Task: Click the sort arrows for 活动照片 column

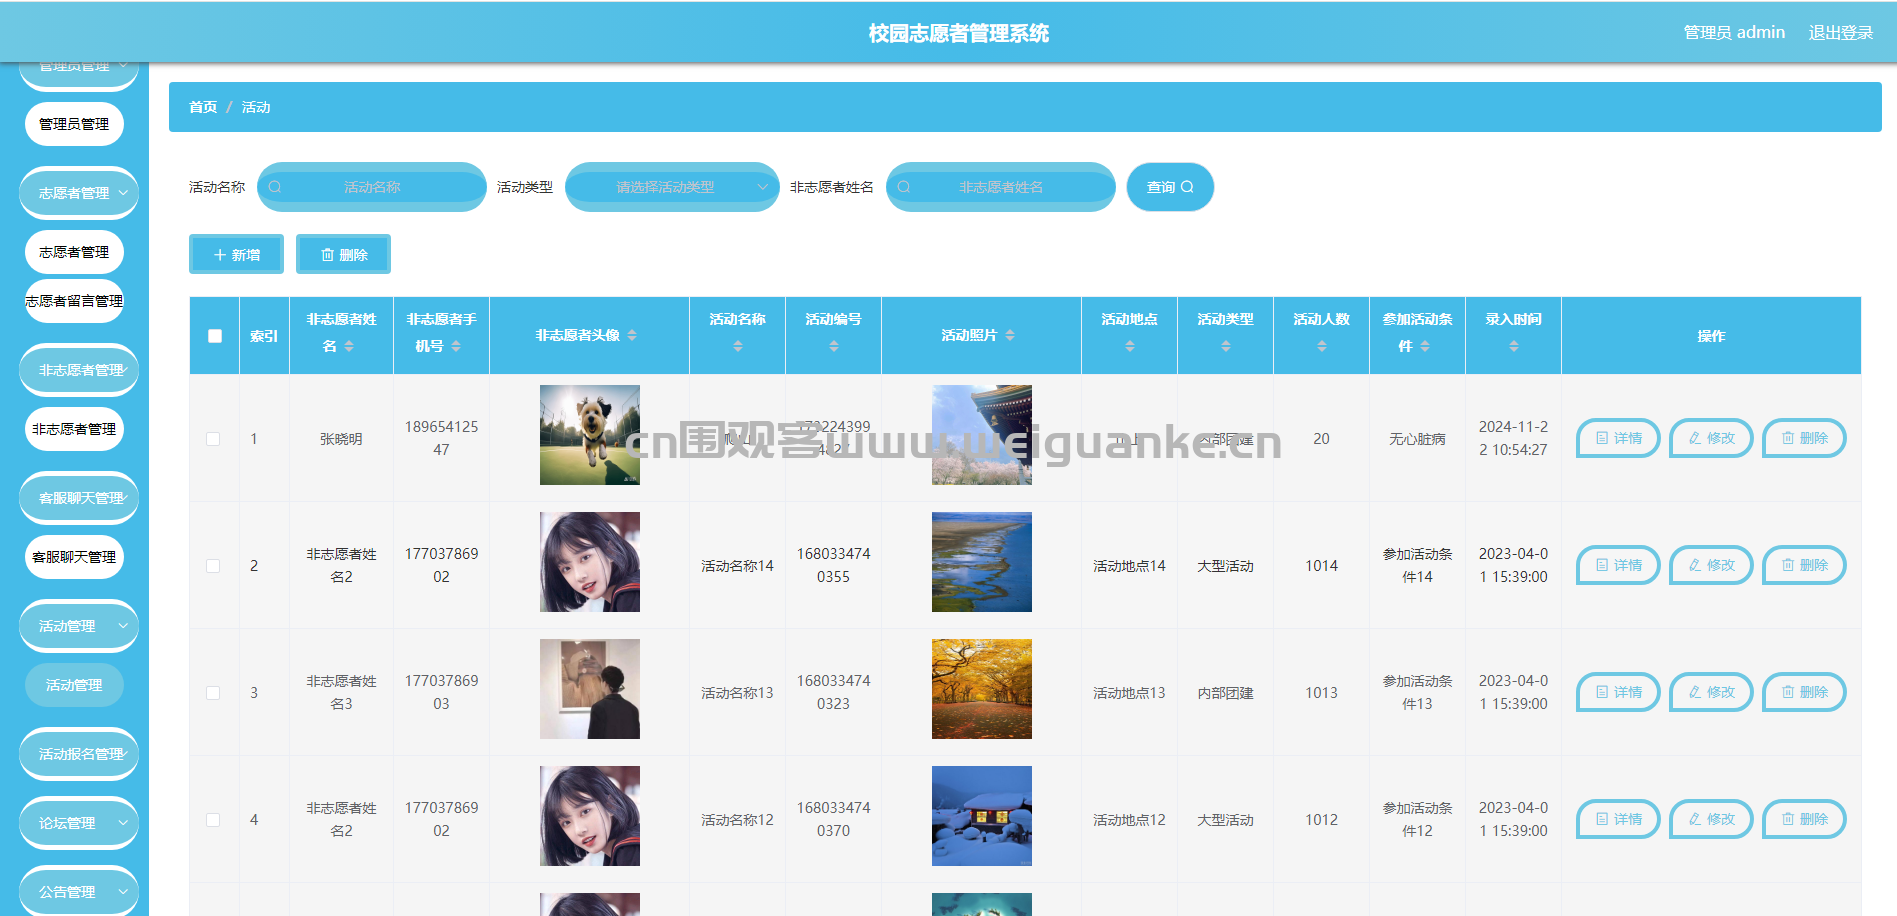Action: coord(1010,335)
